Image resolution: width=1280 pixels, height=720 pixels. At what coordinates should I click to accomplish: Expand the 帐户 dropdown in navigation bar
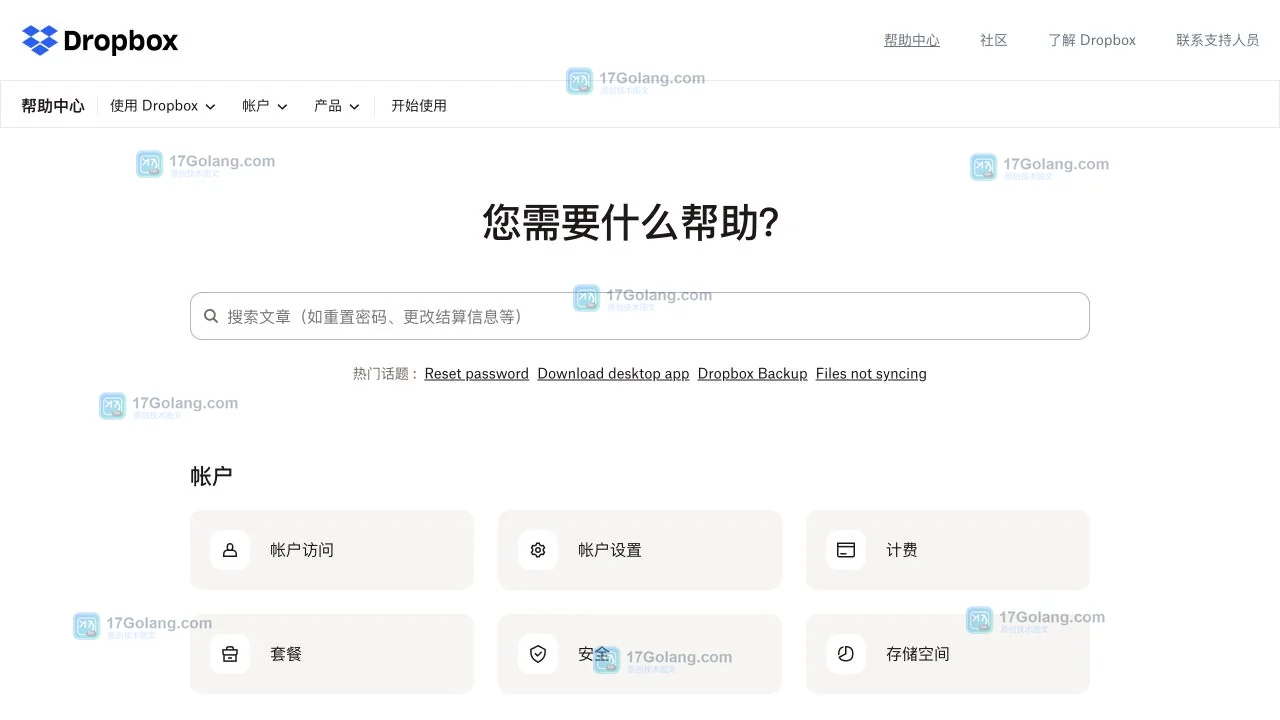coord(265,106)
